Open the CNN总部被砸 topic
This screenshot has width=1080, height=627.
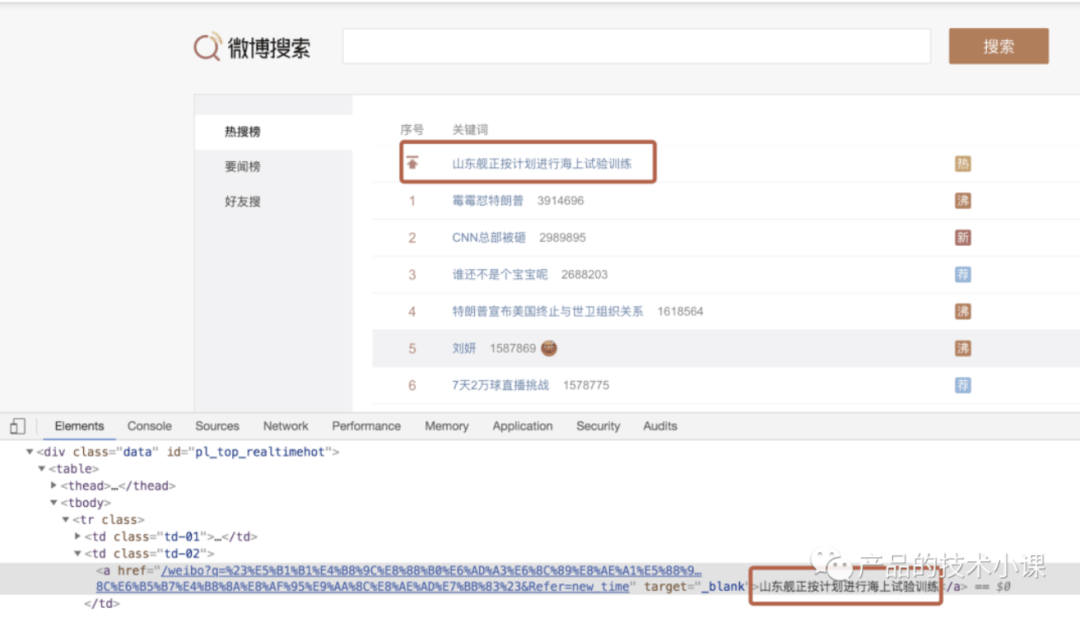(488, 238)
